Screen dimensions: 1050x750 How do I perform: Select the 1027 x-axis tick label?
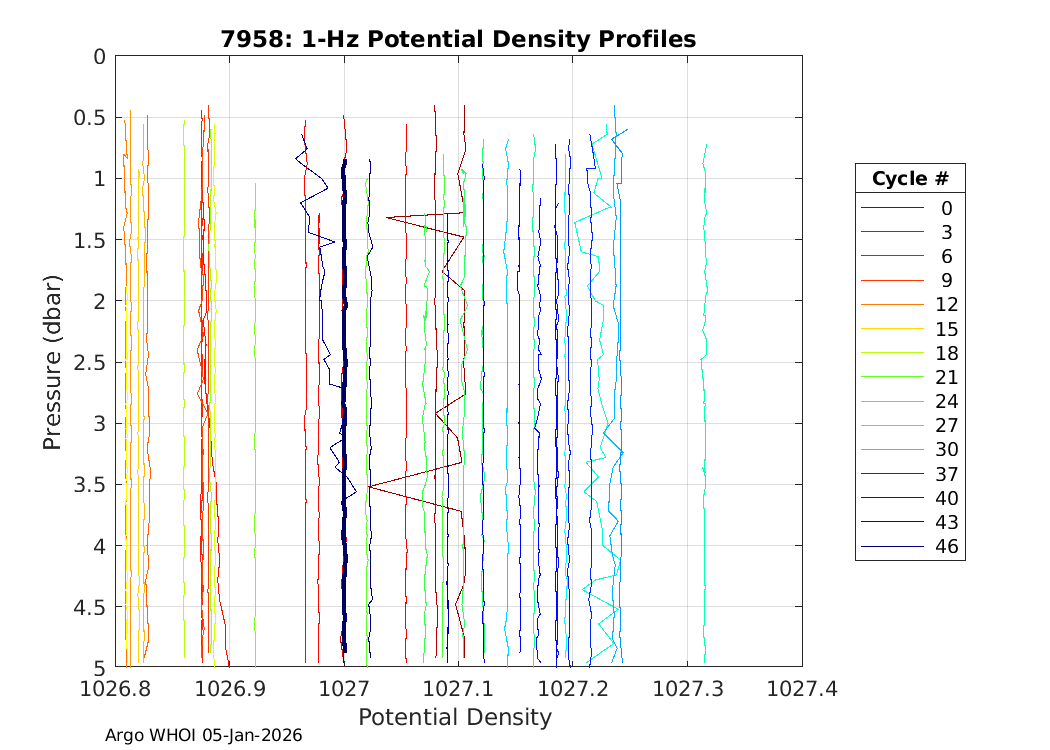[x=344, y=688]
